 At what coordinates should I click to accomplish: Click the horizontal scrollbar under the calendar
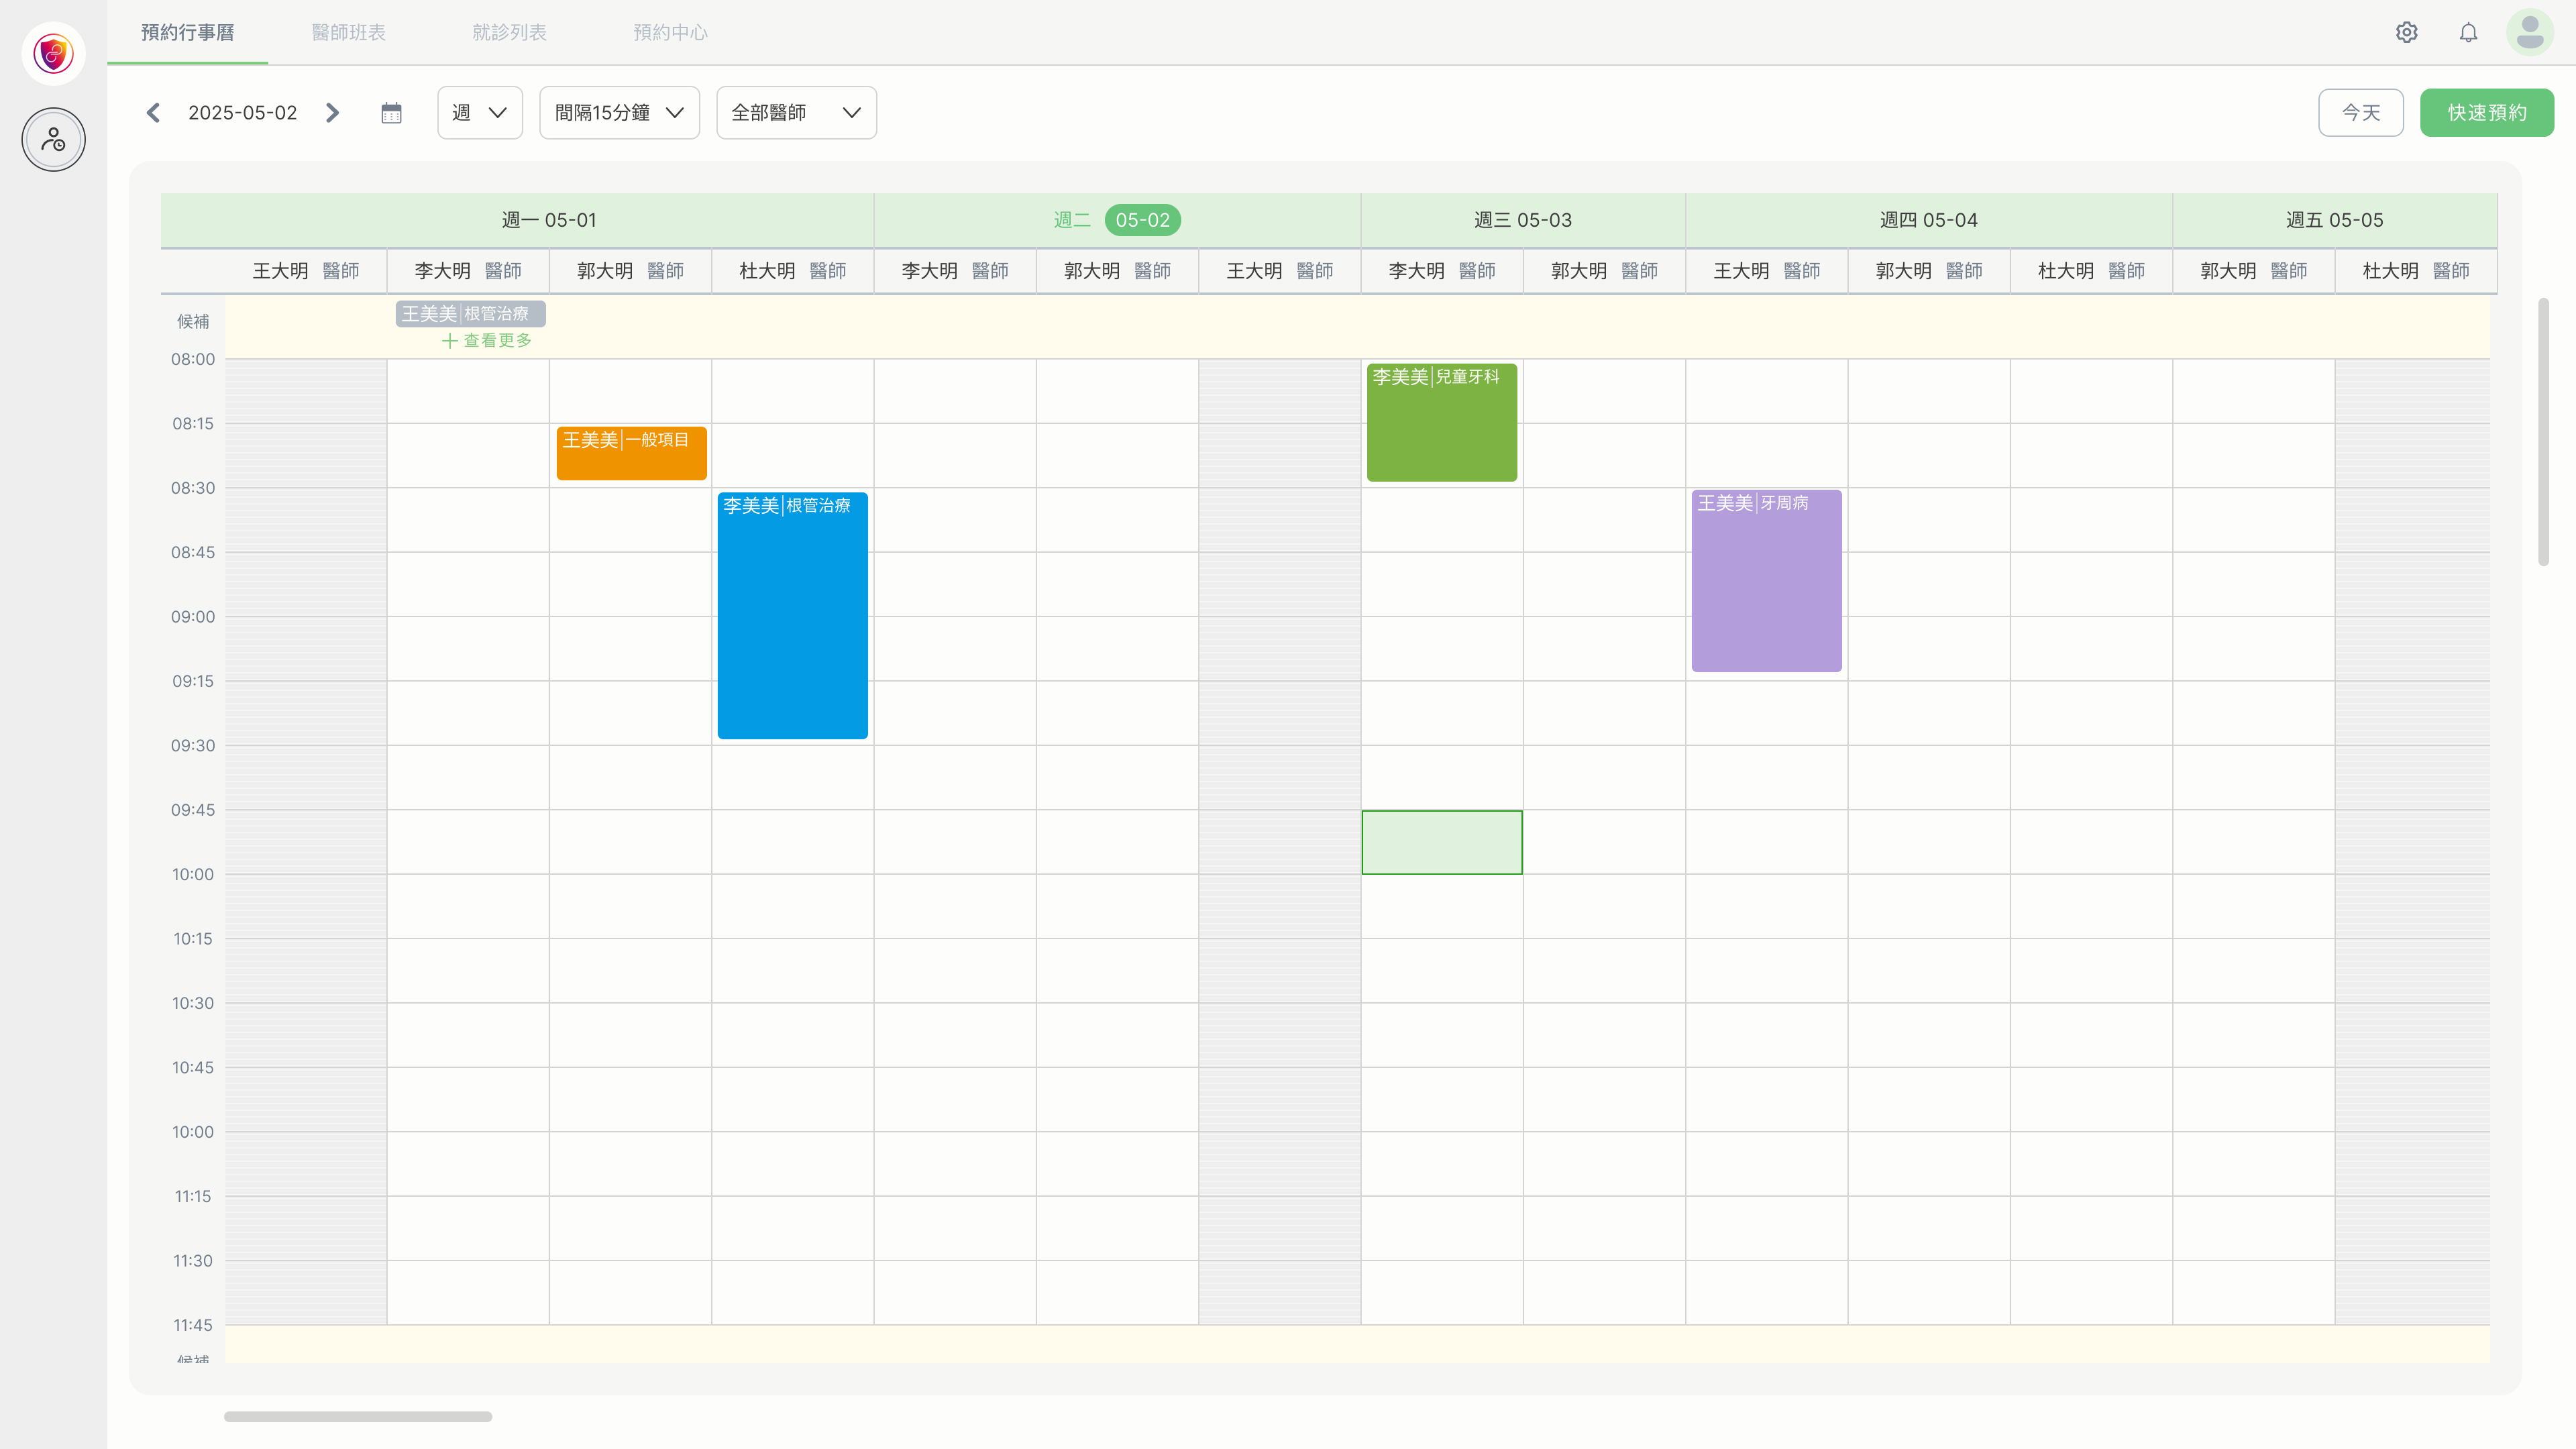[x=358, y=1416]
